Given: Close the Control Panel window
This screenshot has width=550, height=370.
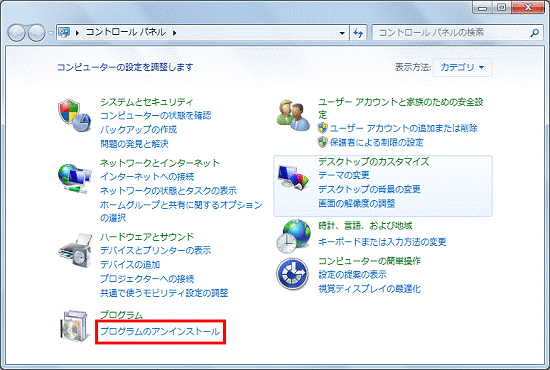Looking at the screenshot, I should (x=528, y=7).
